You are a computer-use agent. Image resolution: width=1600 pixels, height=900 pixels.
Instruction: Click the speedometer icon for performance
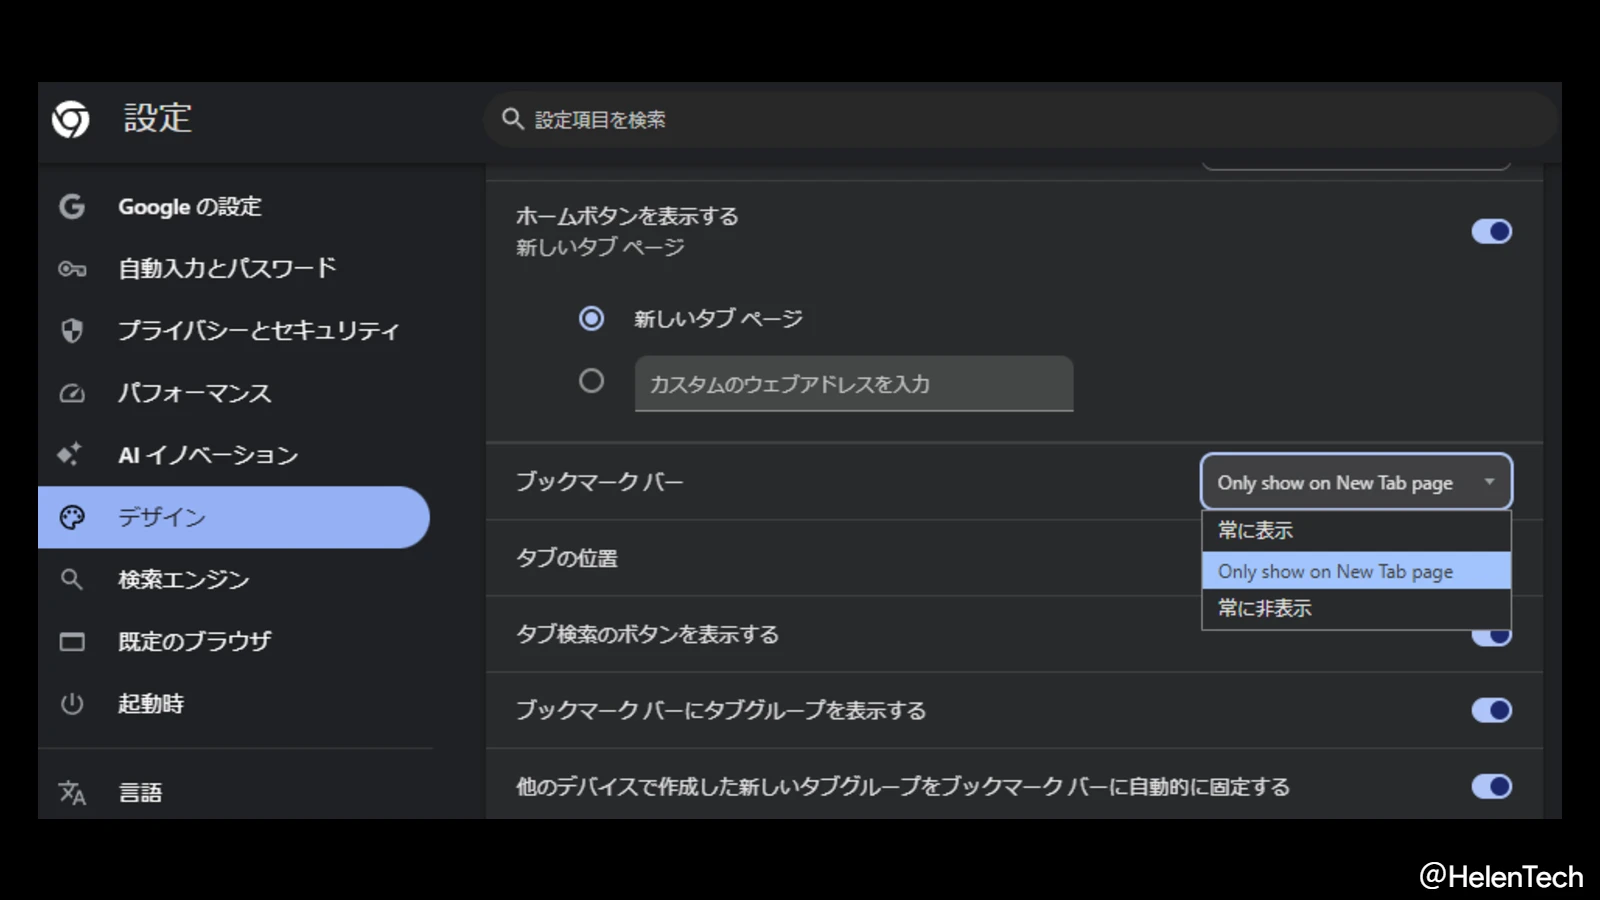72,393
